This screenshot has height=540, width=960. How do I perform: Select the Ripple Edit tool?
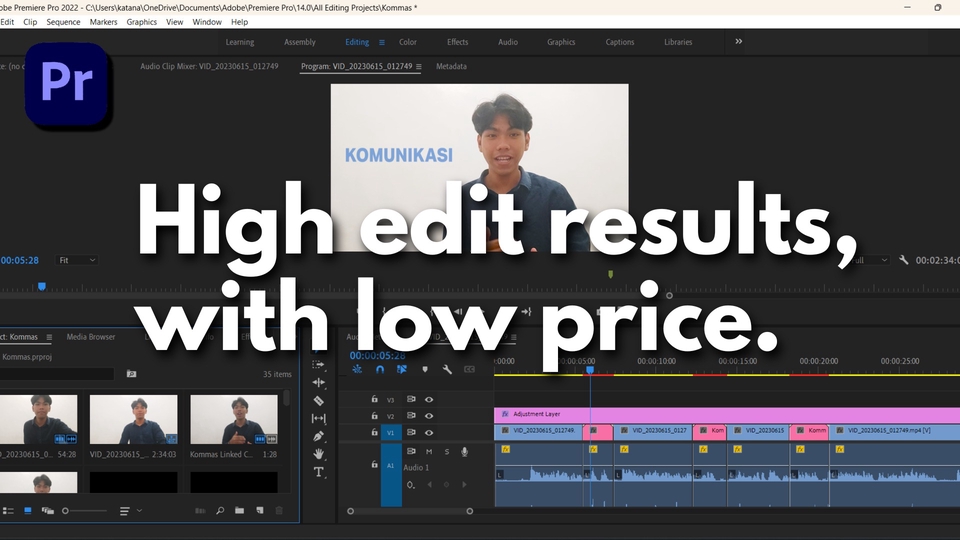click(318, 383)
